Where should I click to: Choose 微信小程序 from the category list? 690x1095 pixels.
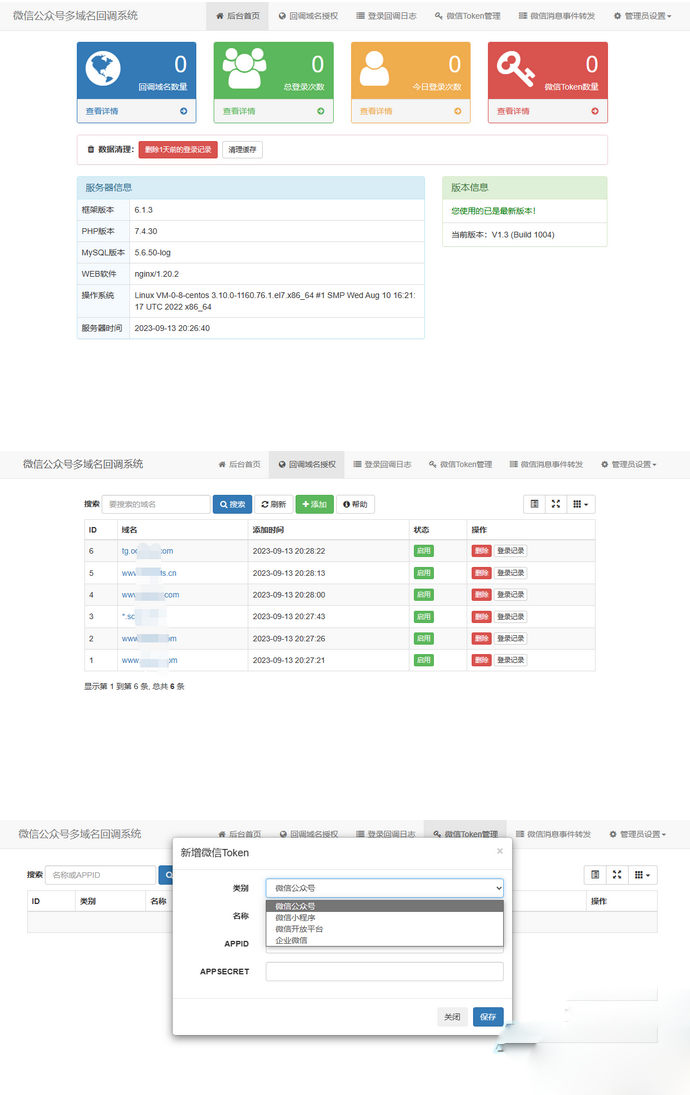point(300,918)
